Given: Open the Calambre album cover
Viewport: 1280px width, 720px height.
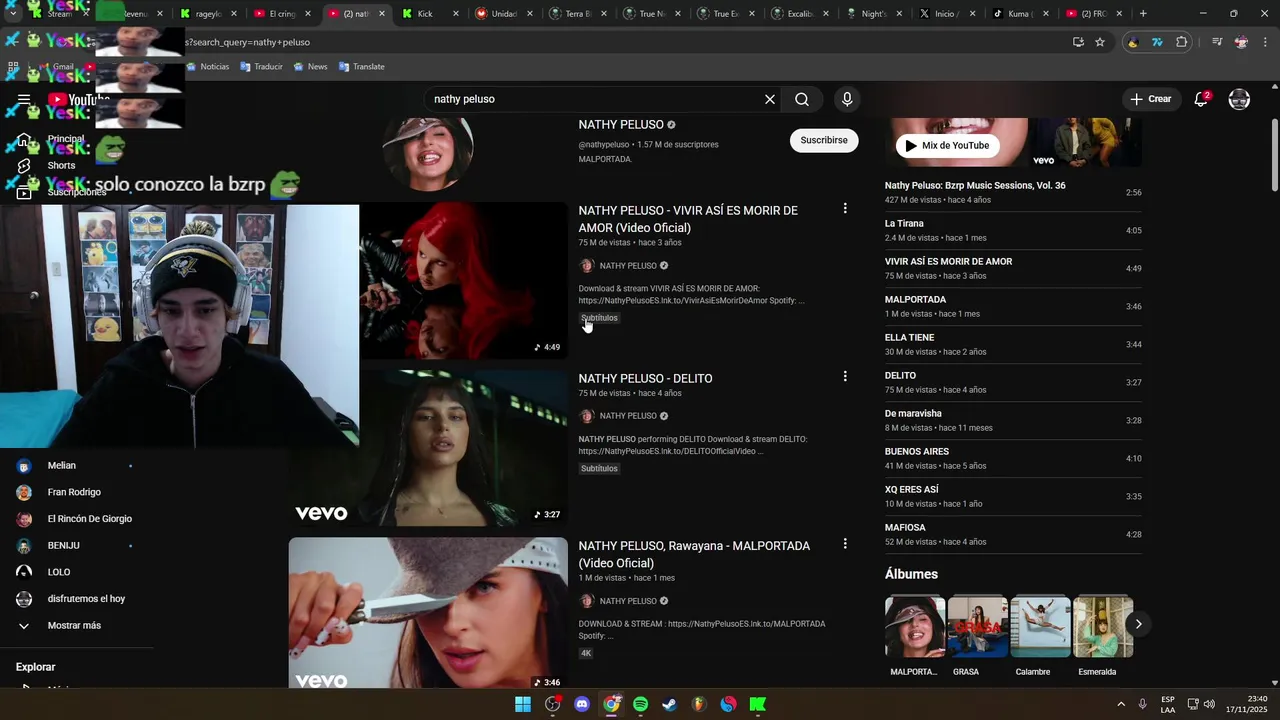Looking at the screenshot, I should [1040, 627].
